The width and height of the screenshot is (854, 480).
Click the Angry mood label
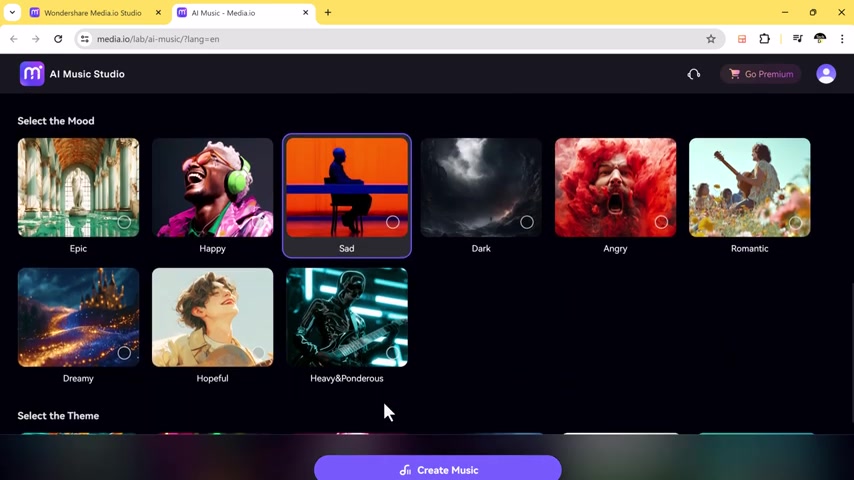pos(615,248)
